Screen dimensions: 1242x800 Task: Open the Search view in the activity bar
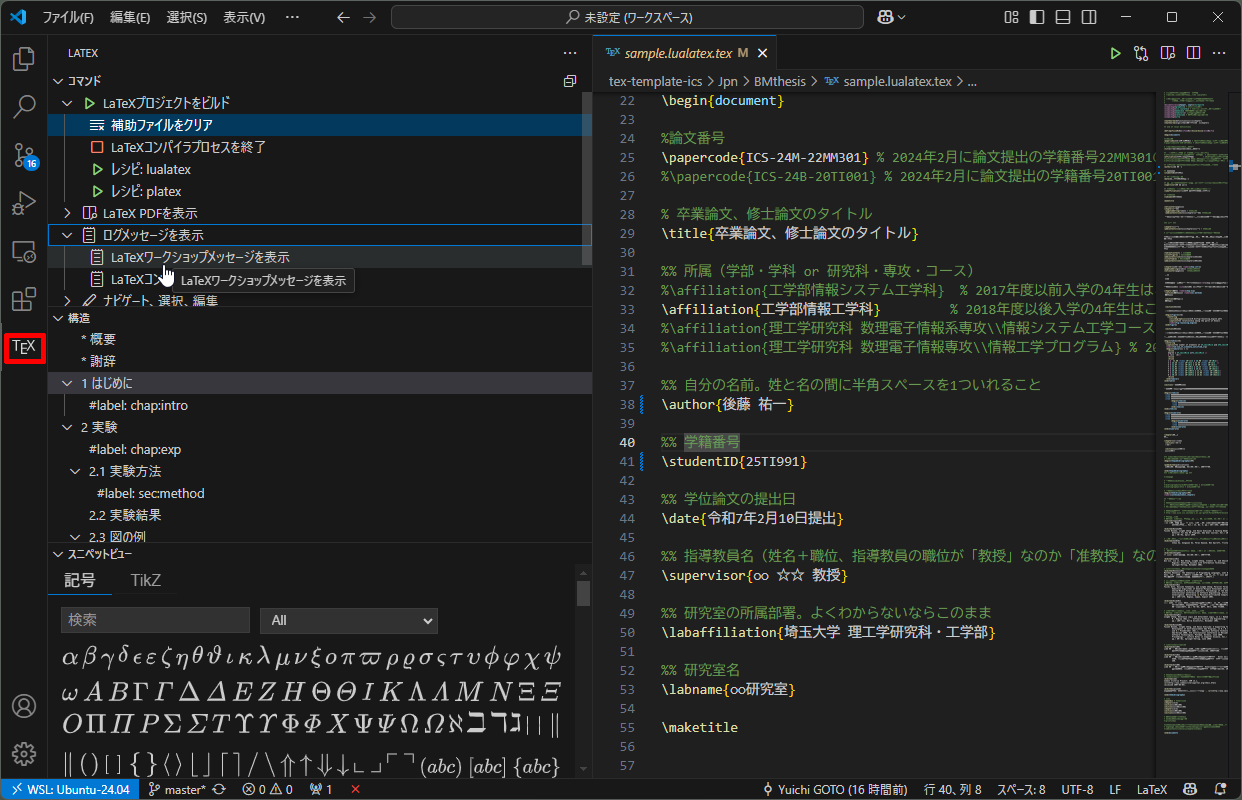coord(24,107)
